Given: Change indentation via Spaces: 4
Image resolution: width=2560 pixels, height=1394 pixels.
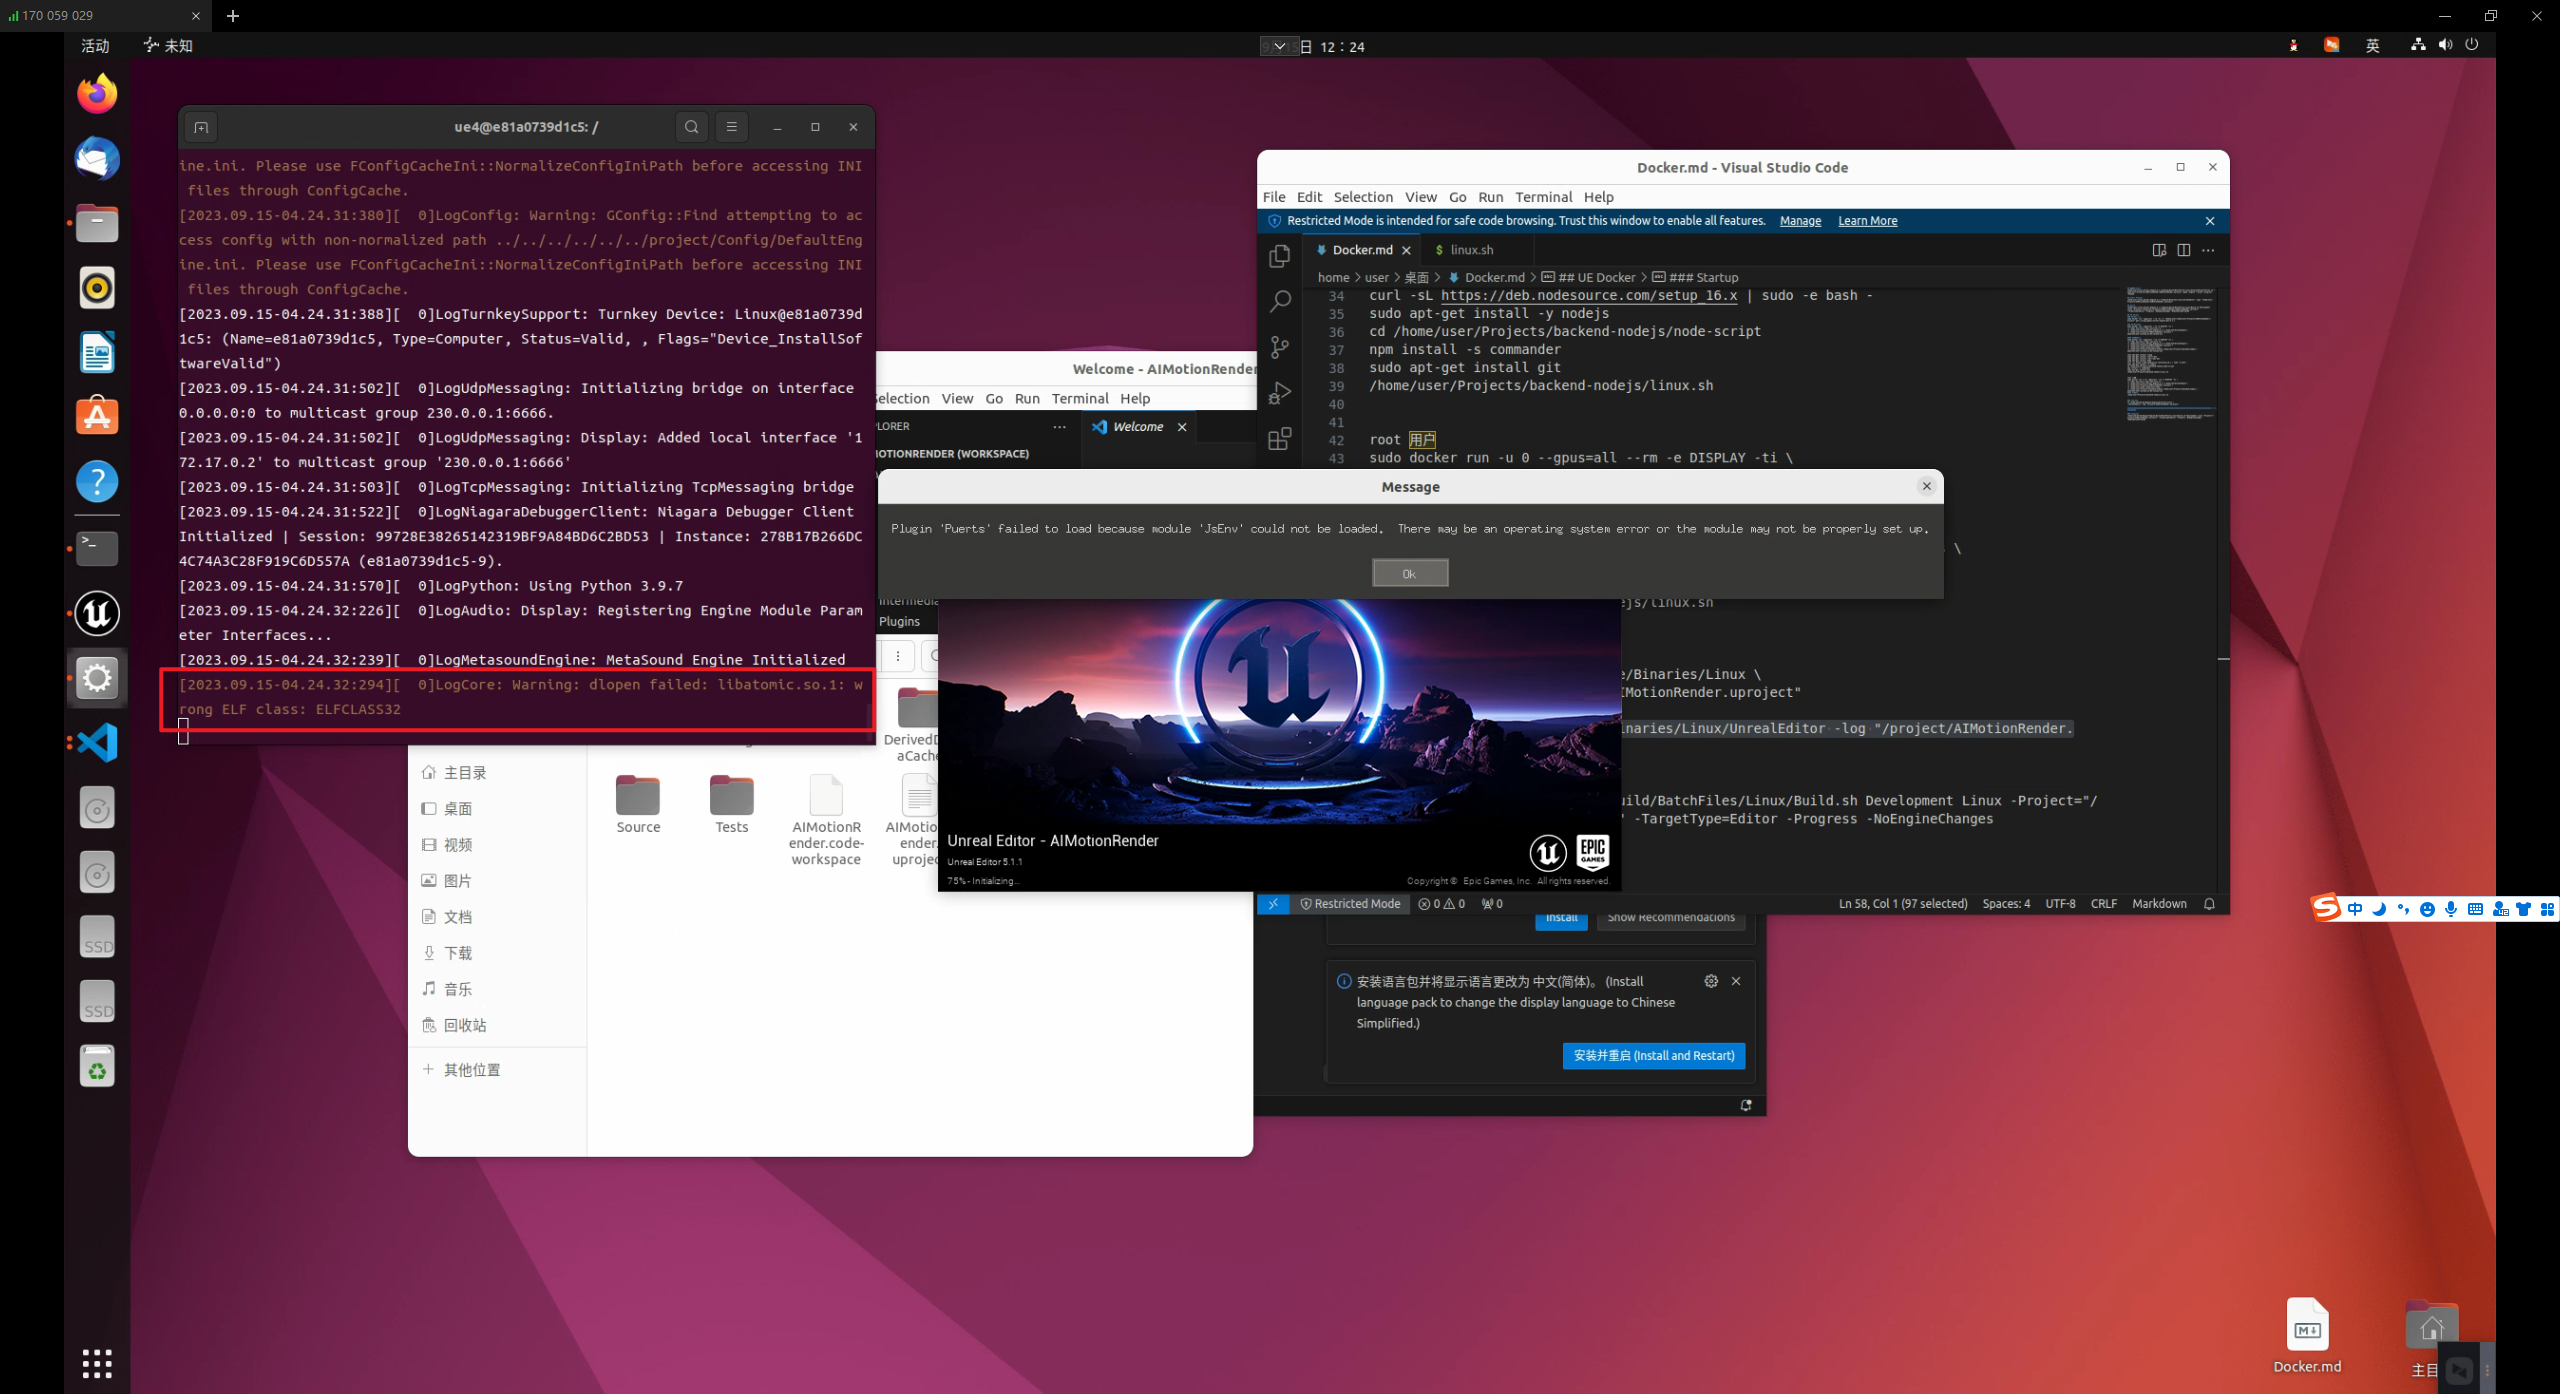Looking at the screenshot, I should point(2006,903).
